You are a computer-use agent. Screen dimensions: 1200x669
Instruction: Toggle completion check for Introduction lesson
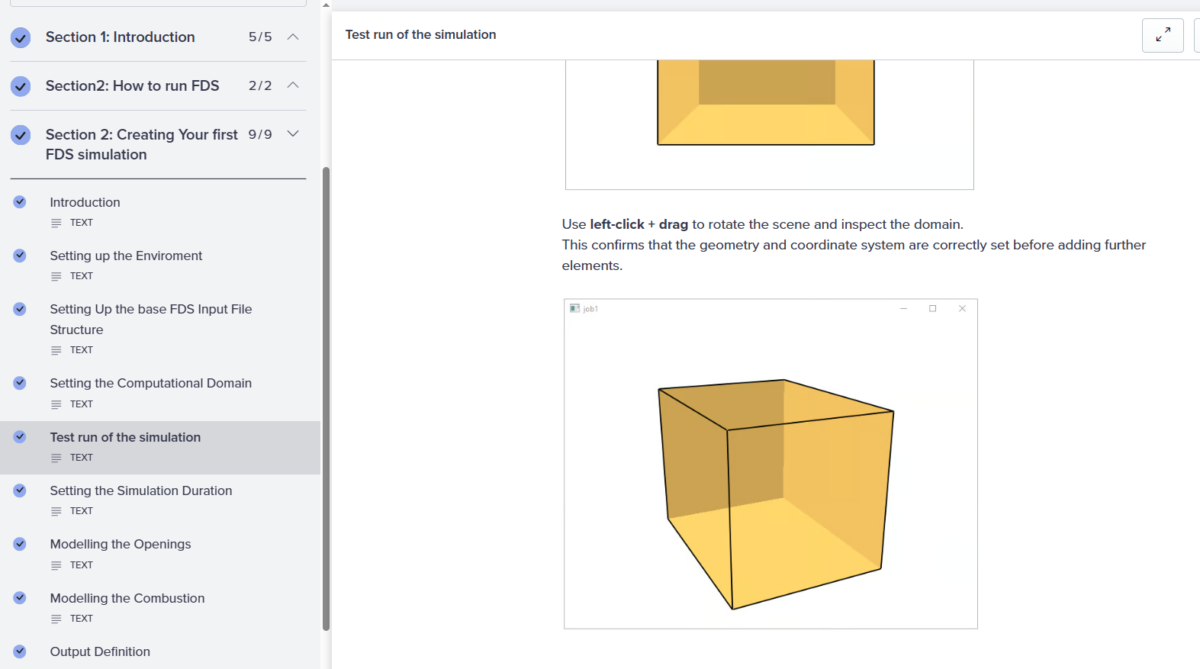pyautogui.click(x=20, y=202)
